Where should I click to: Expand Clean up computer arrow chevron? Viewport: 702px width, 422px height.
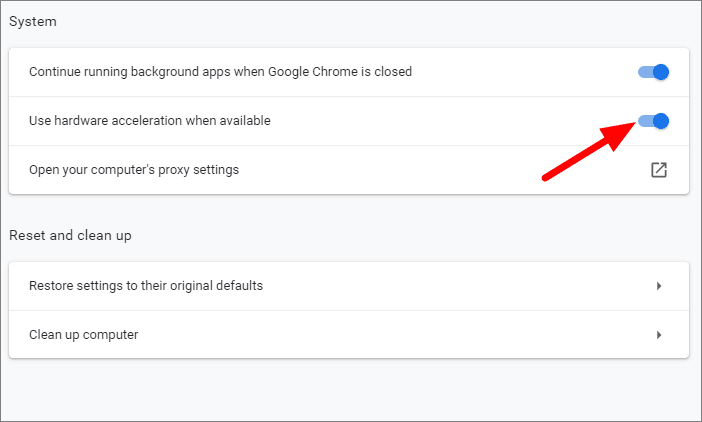coord(659,335)
